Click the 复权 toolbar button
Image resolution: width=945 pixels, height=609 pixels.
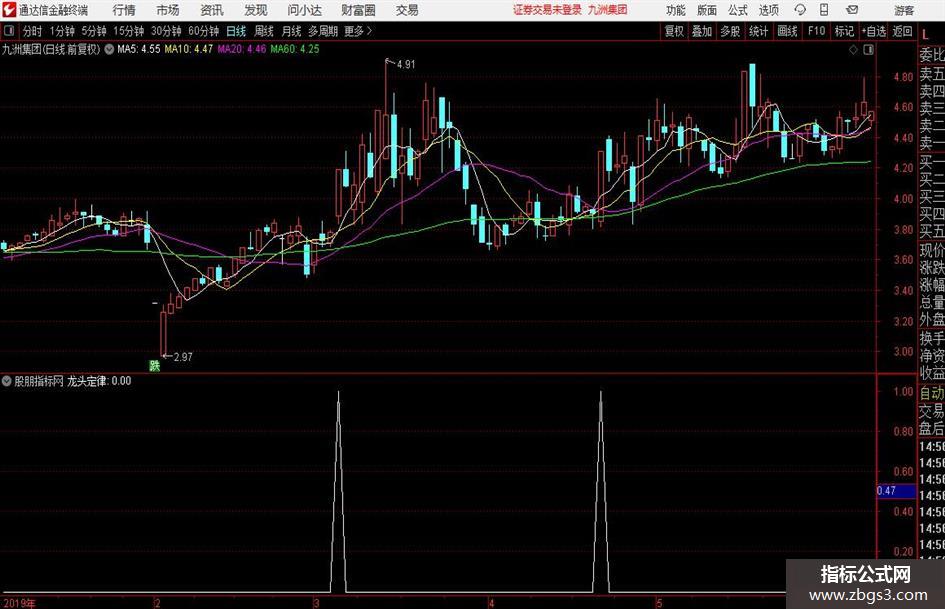674,31
